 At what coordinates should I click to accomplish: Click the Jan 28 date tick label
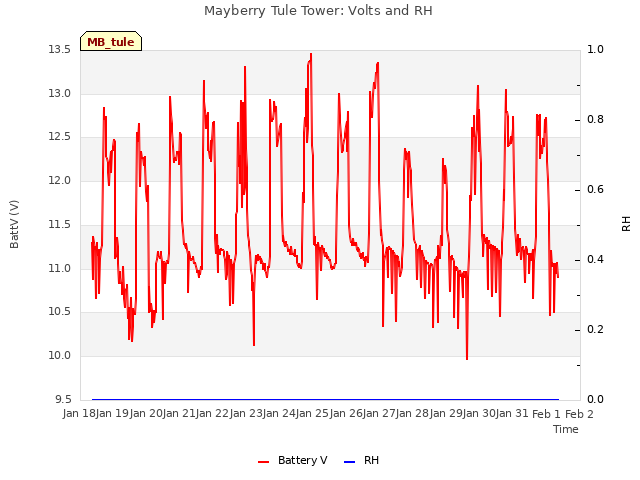(412, 413)
